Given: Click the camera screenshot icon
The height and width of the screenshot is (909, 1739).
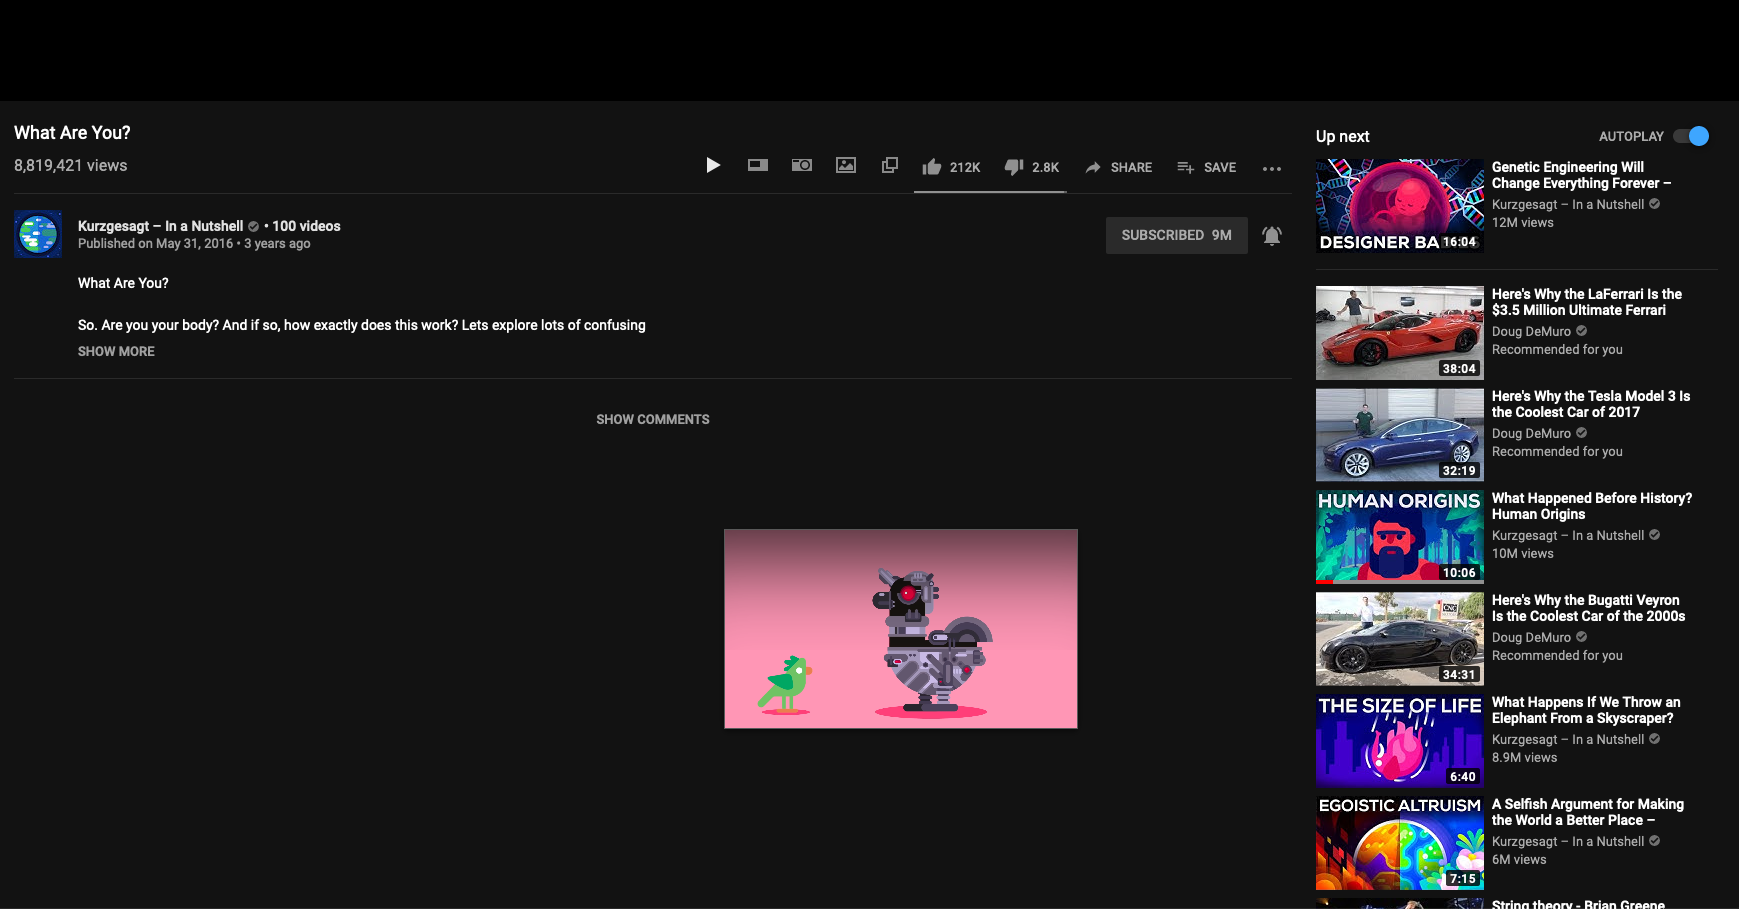Looking at the screenshot, I should click(801, 165).
